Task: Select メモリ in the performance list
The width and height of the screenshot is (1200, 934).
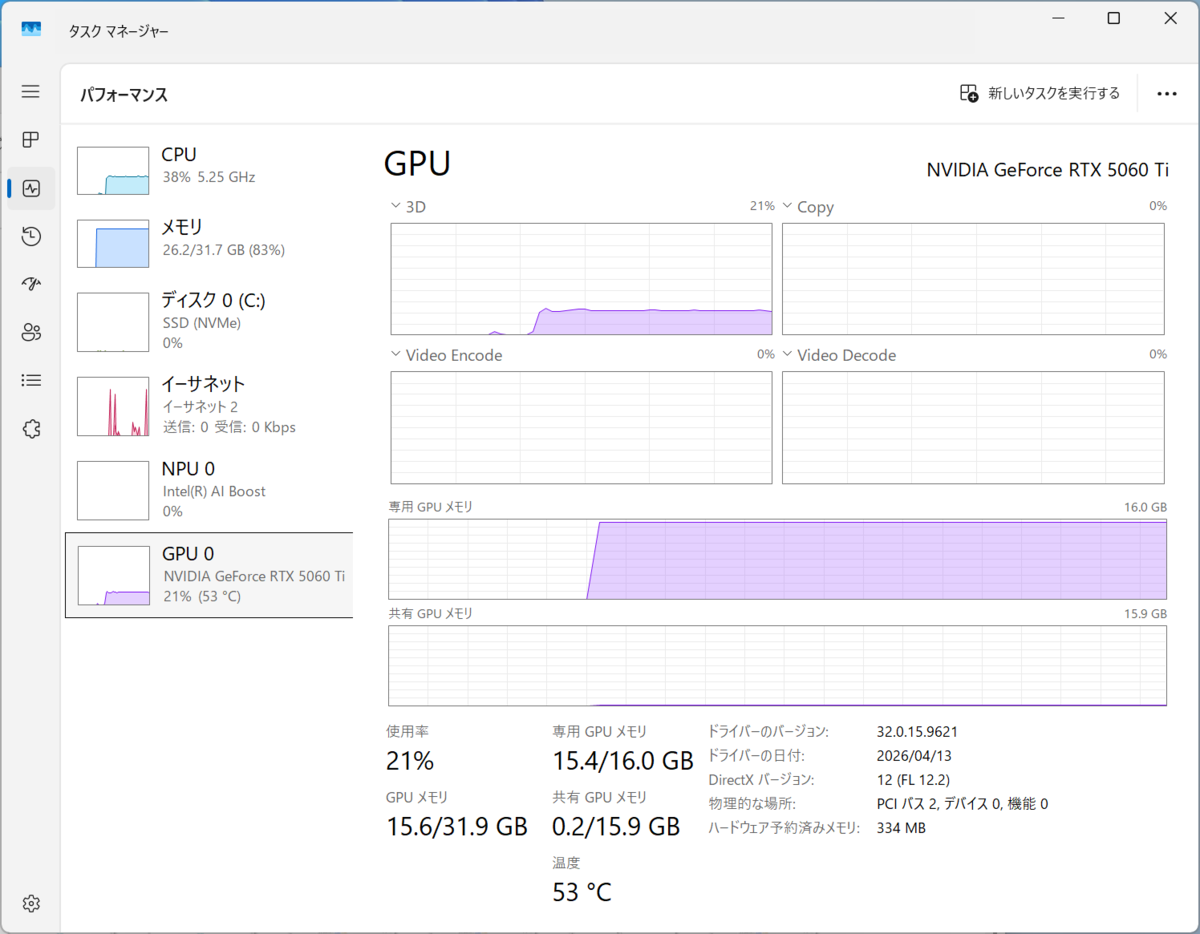Action: point(209,239)
